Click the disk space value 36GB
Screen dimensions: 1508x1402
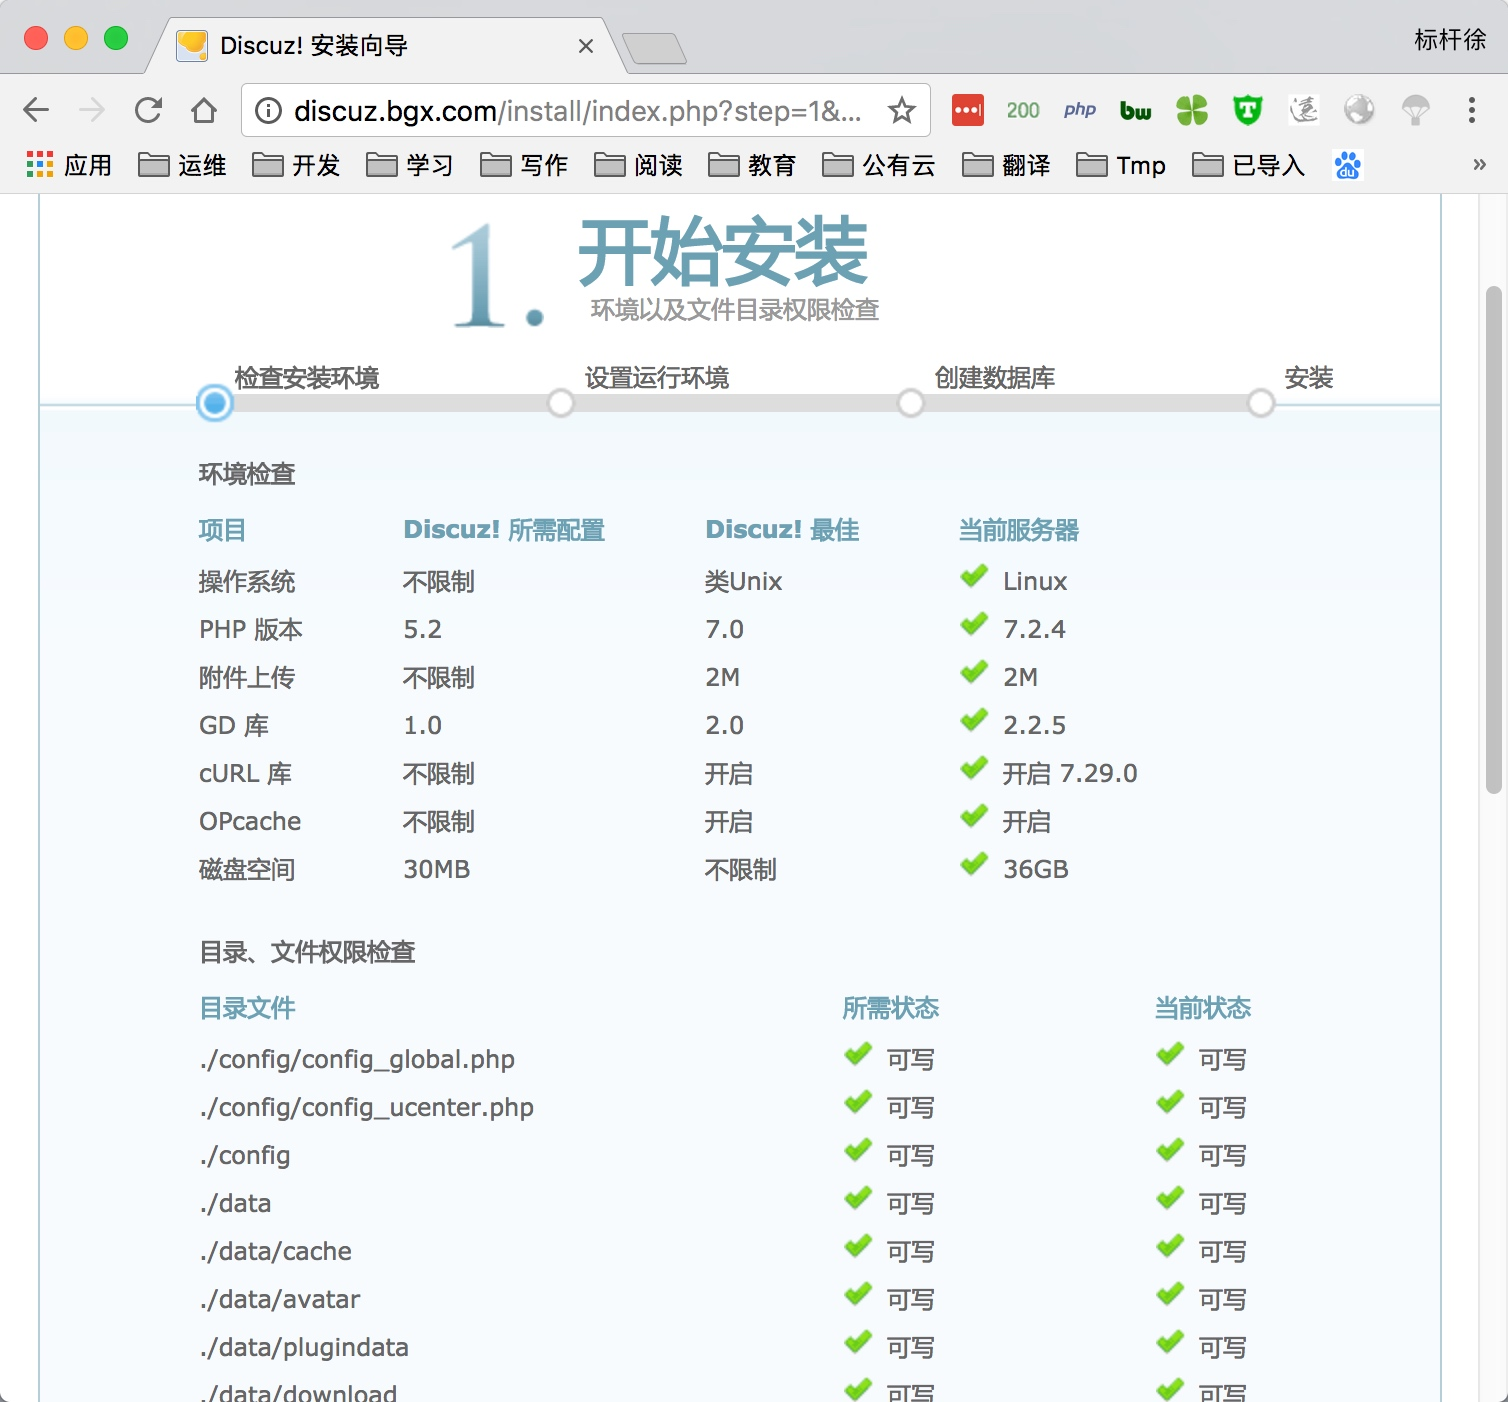pos(1036,869)
